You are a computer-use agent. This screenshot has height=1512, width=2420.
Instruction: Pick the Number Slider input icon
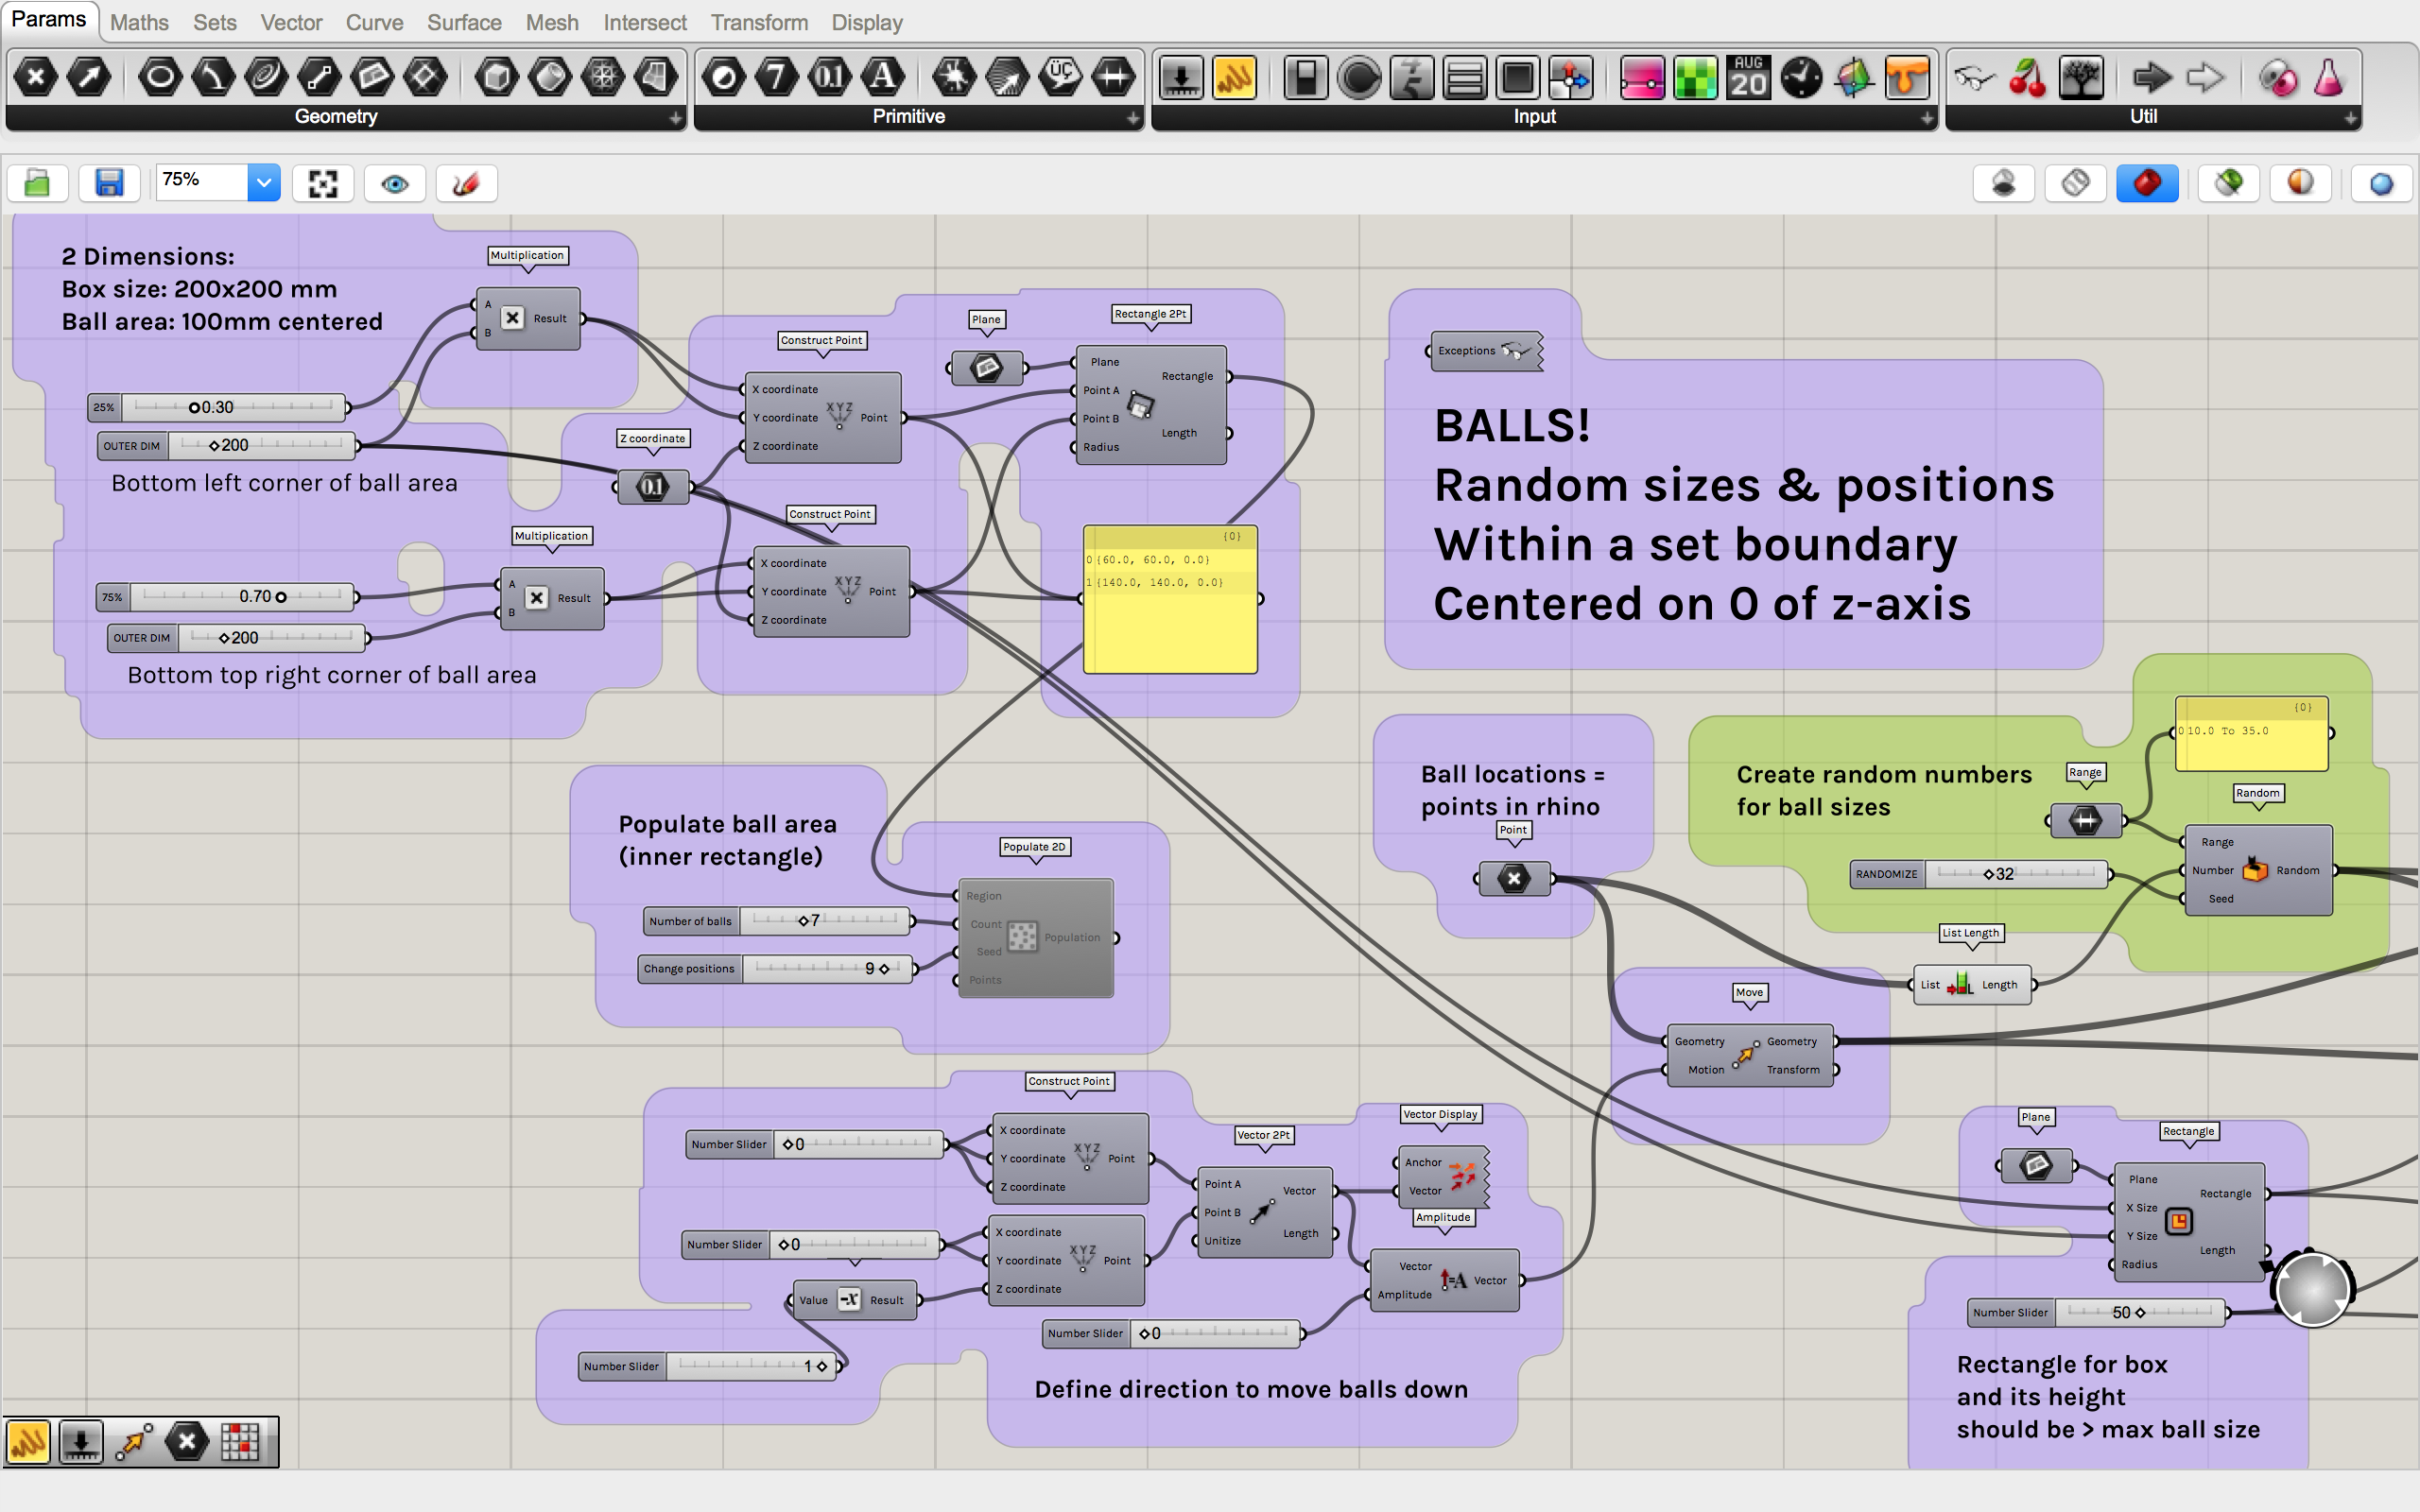[x=1181, y=77]
